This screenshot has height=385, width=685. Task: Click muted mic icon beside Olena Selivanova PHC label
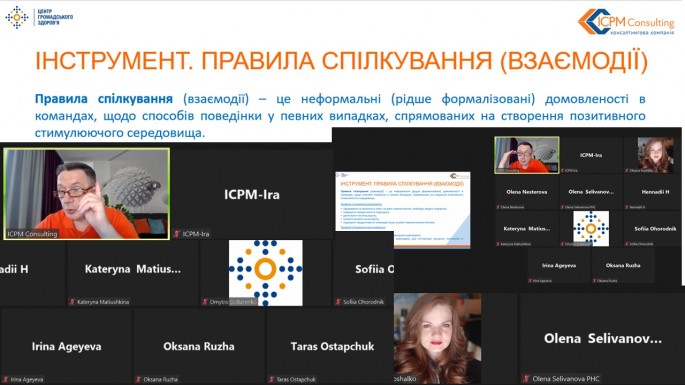coord(526,378)
